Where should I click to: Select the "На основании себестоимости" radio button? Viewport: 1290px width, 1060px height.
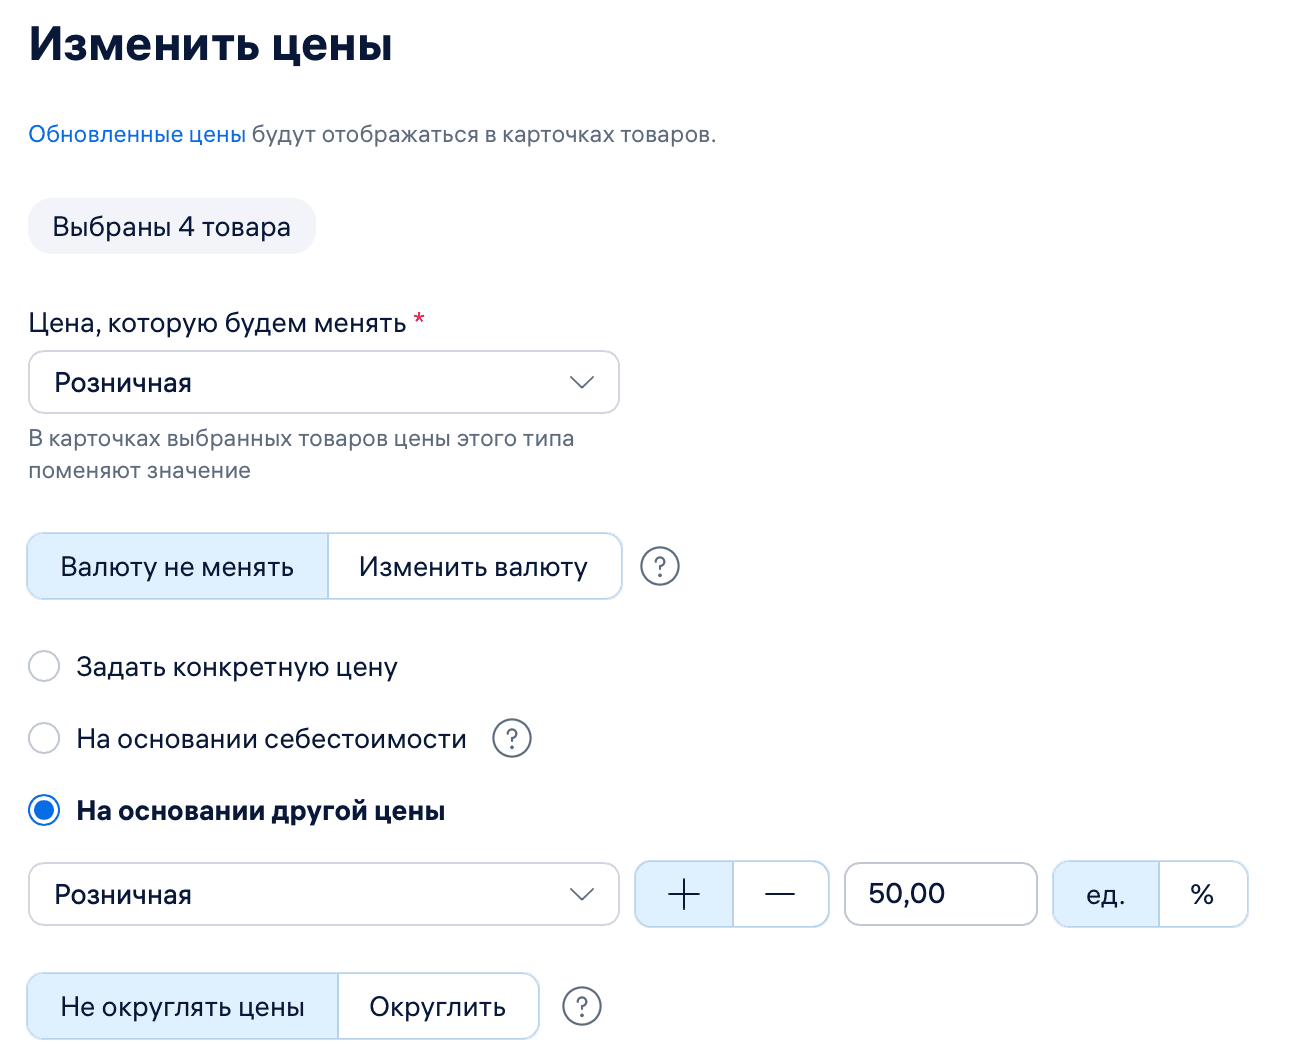[44, 738]
